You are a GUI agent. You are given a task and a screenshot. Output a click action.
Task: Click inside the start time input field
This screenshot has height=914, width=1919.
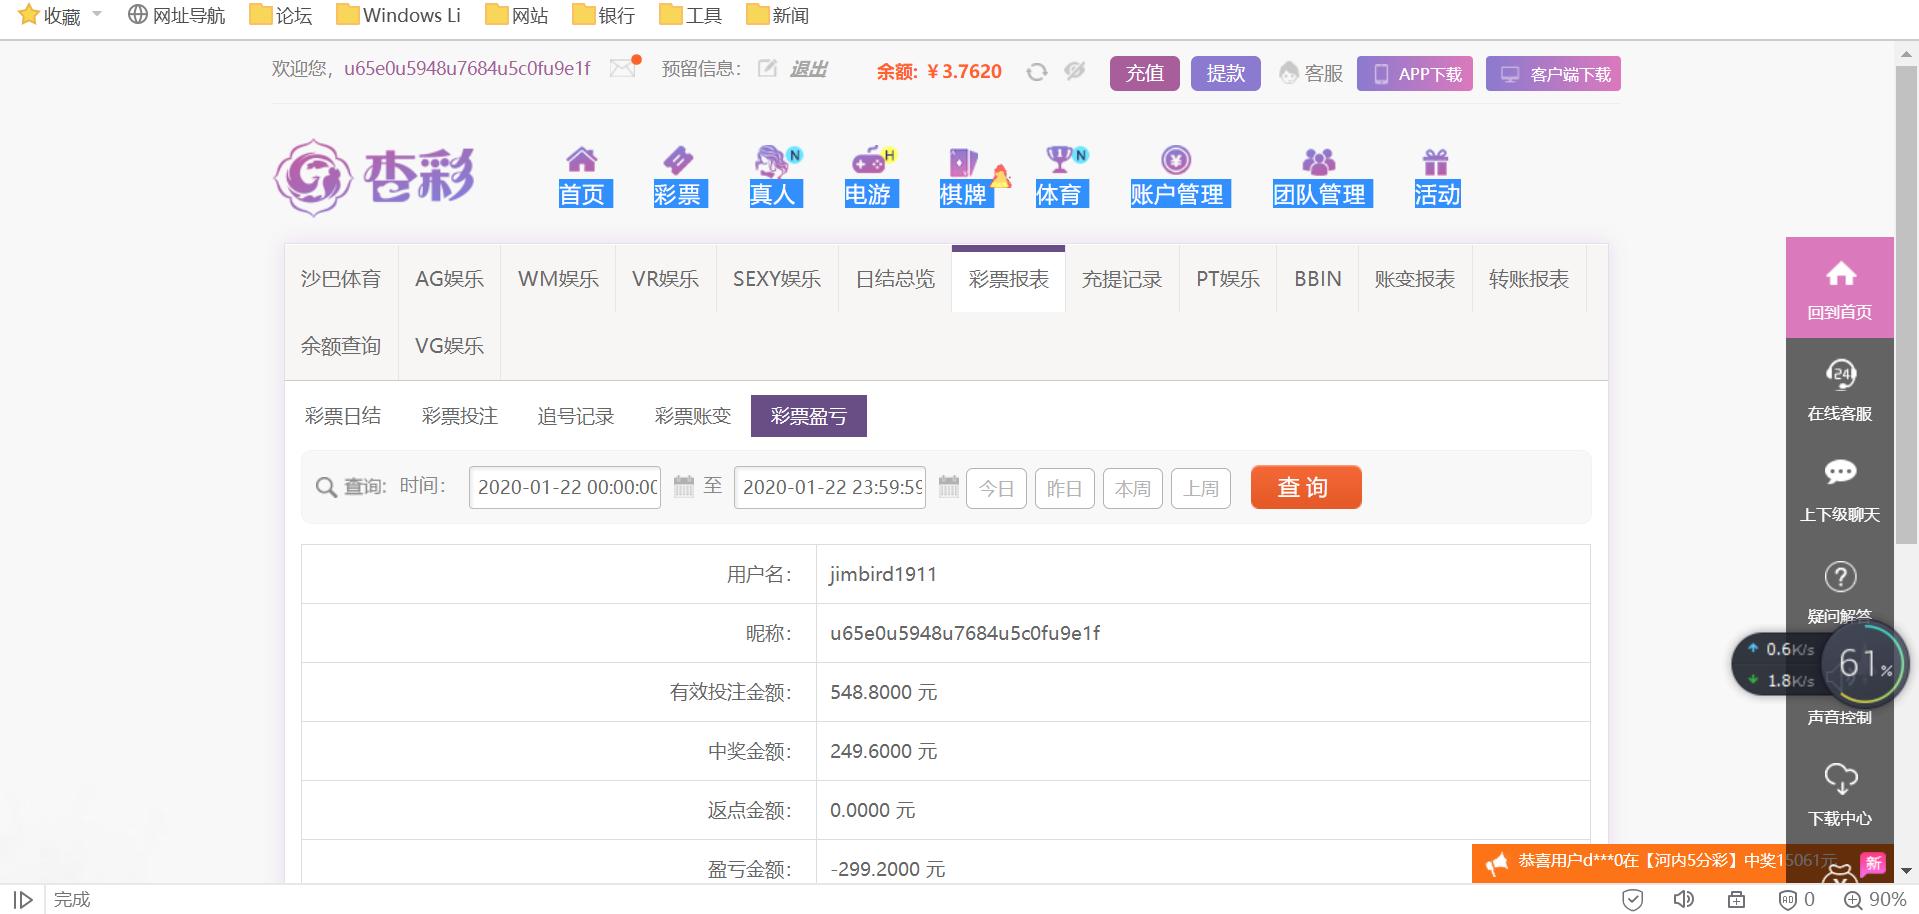[x=563, y=488]
